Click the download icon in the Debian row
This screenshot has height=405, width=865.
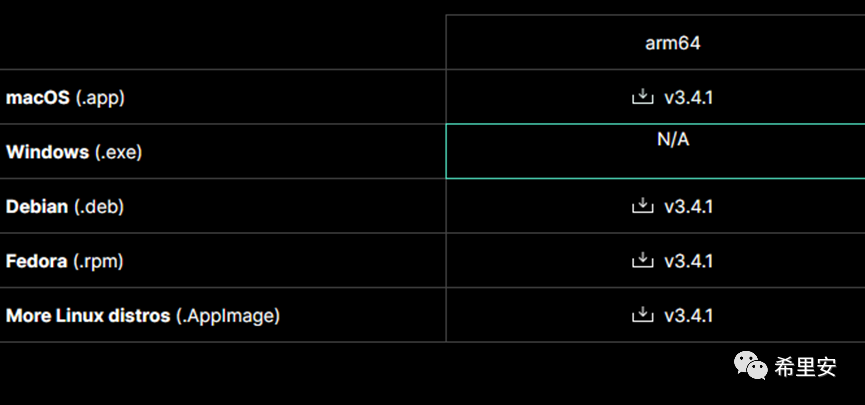point(642,206)
